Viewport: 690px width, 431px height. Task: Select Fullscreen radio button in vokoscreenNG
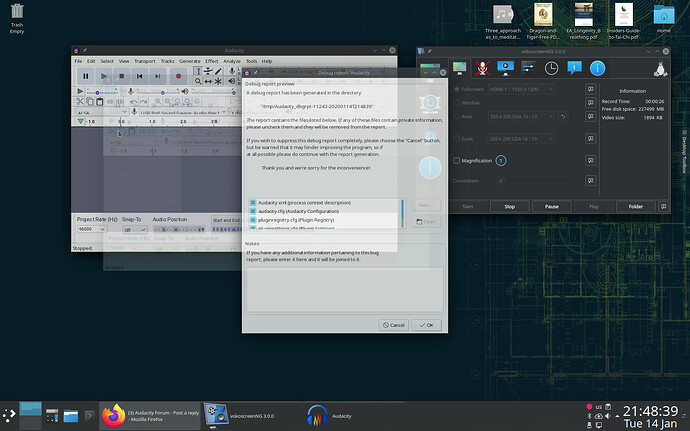click(x=457, y=89)
